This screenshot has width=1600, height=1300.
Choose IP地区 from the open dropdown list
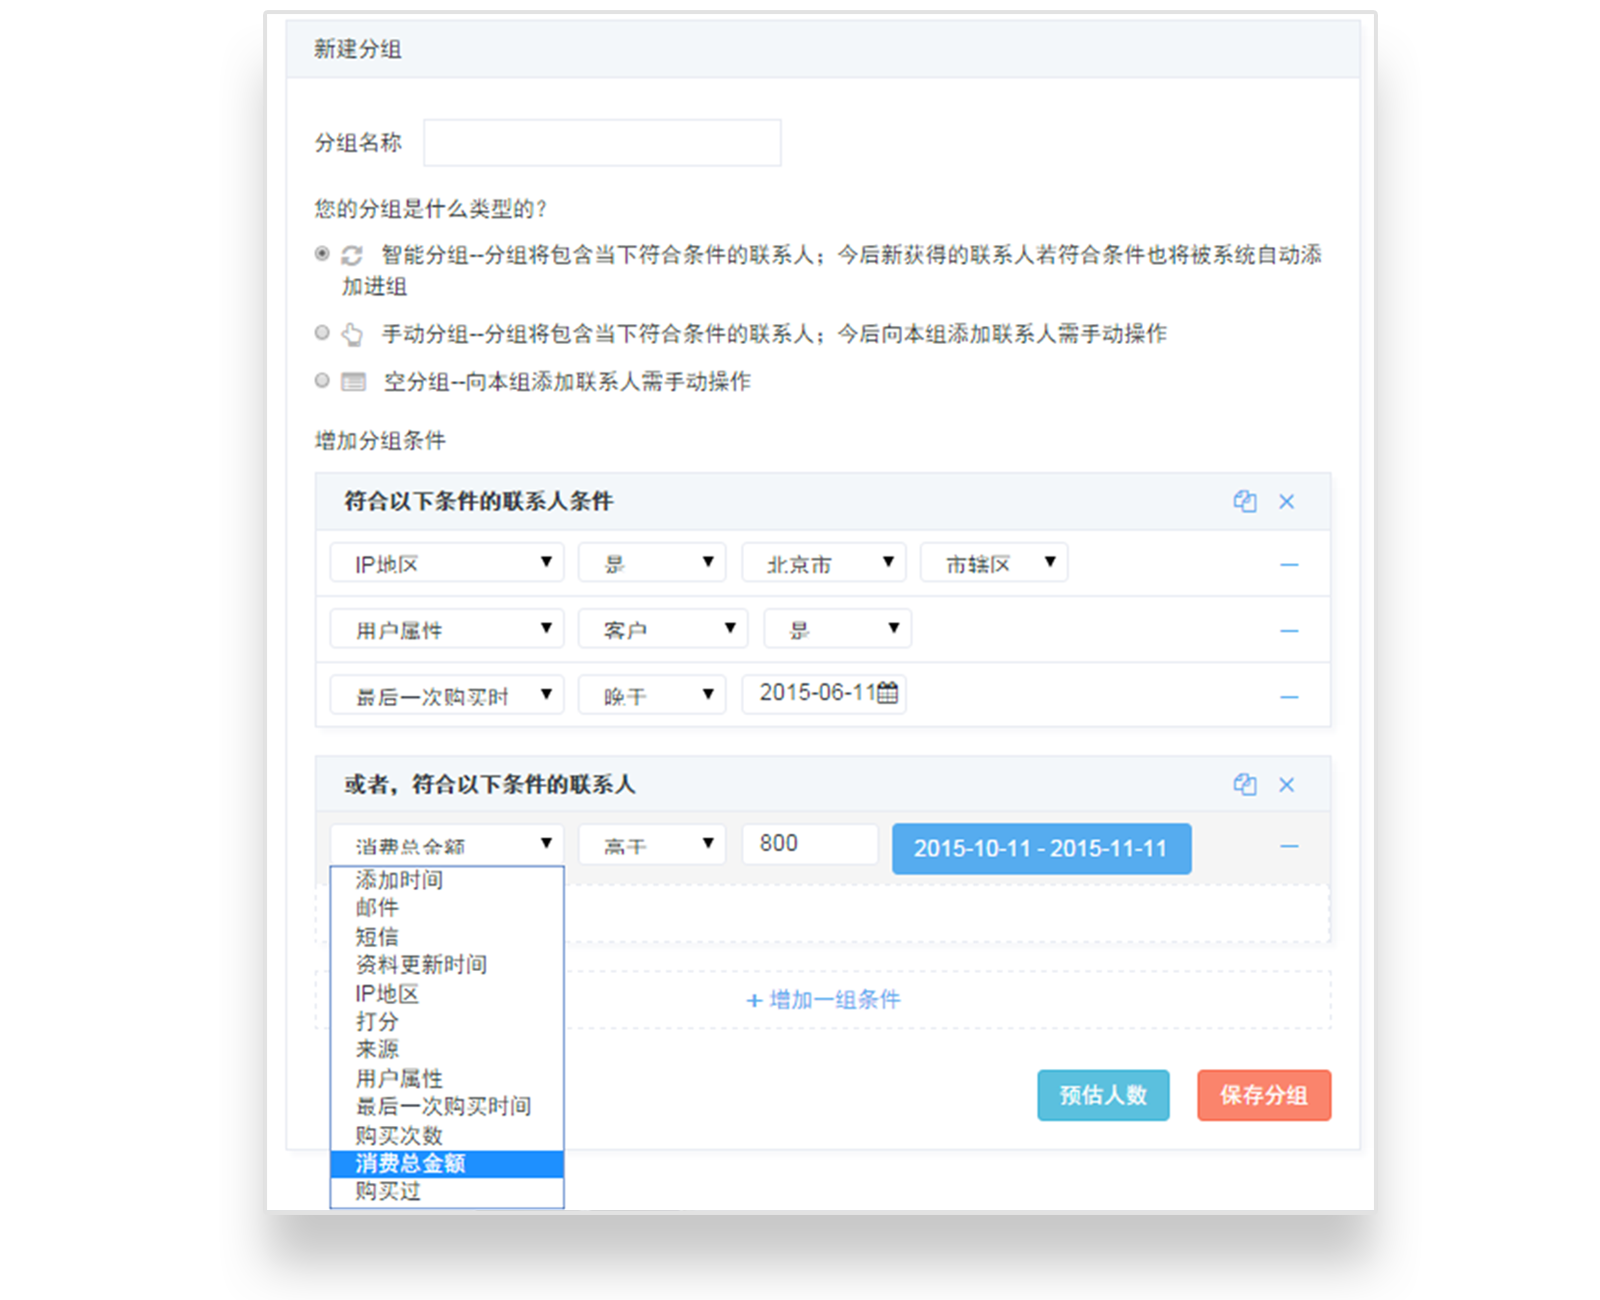coord(447,994)
